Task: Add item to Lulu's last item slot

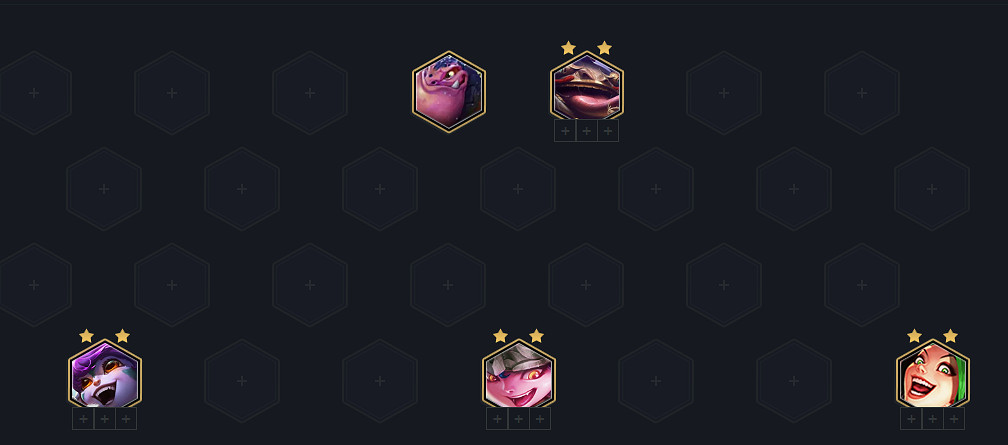Action: tap(125, 419)
